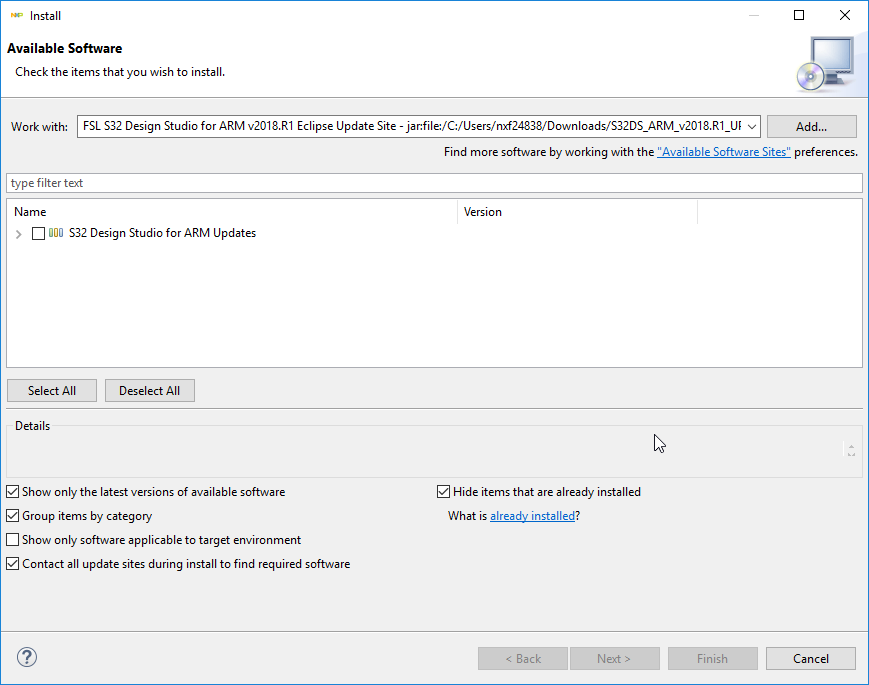Close the Install dialog window
The height and width of the screenshot is (685, 869).
(845, 16)
